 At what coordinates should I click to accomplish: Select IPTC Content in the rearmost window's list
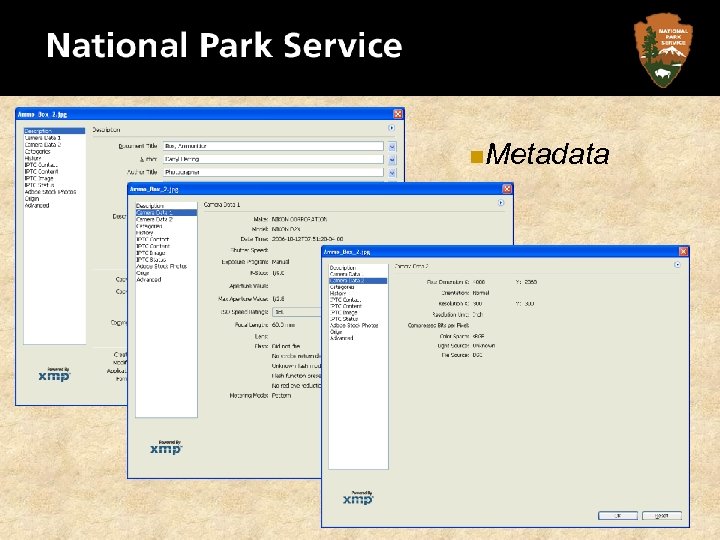[x=41, y=171]
